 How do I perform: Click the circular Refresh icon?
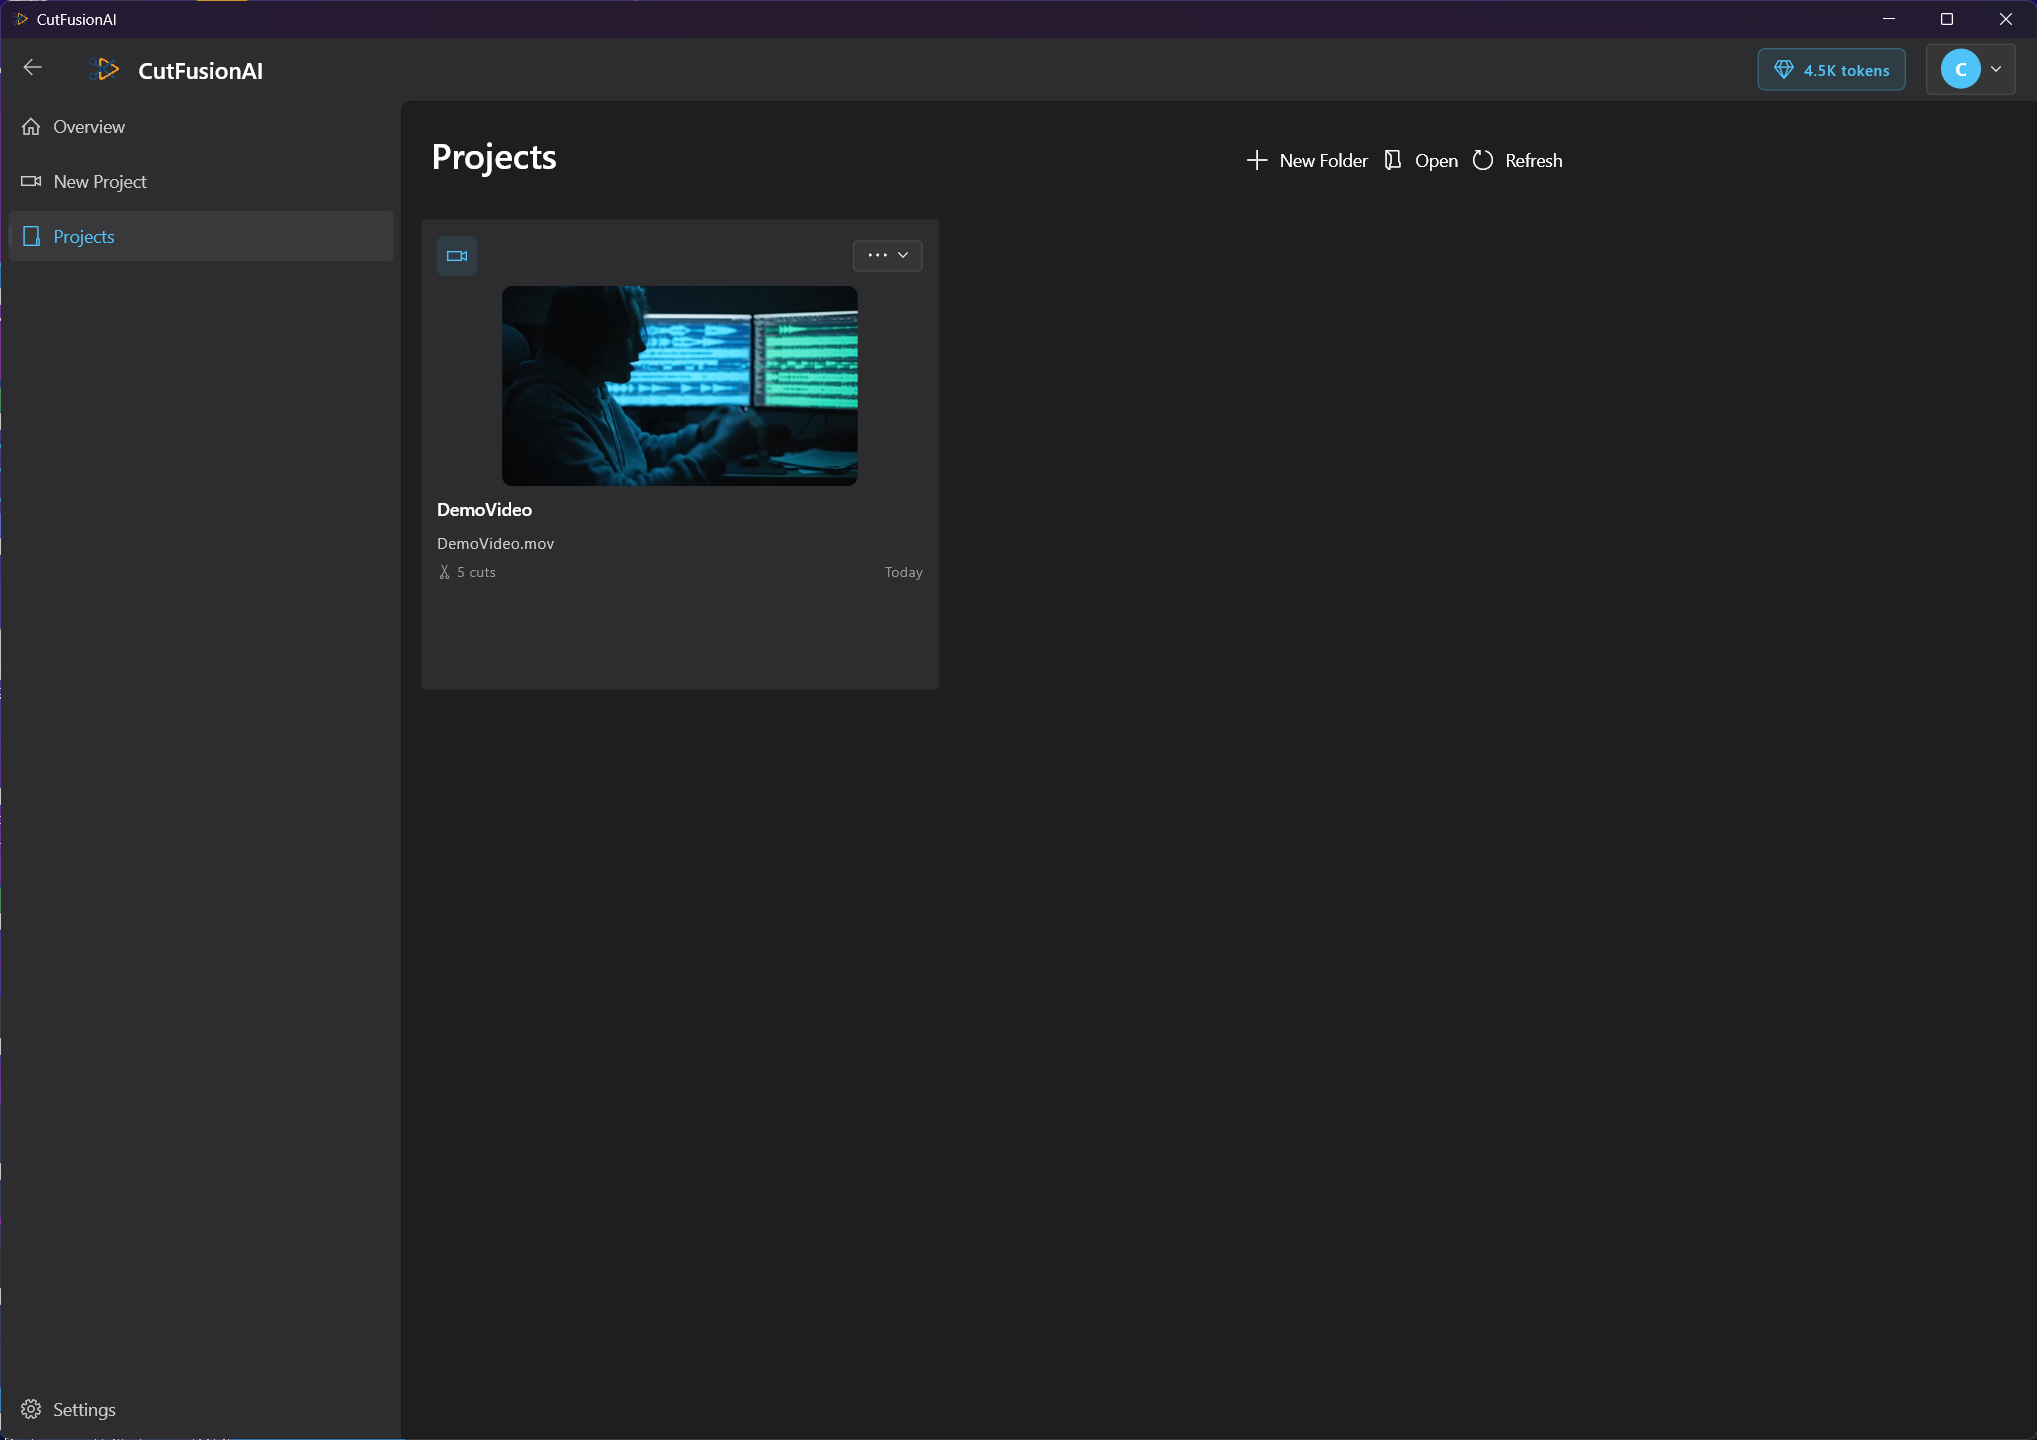pos(1483,160)
